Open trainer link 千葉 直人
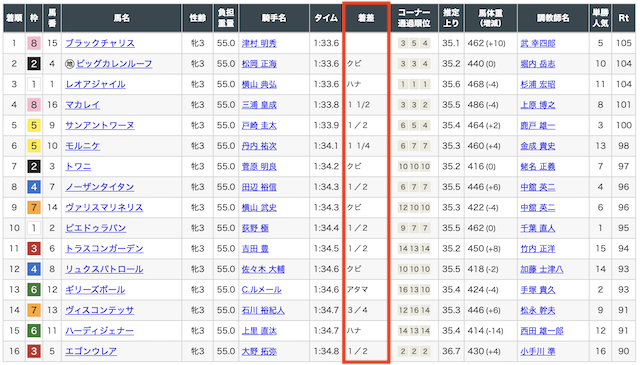Image resolution: width=640 pixels, height=365 pixels. (x=538, y=228)
